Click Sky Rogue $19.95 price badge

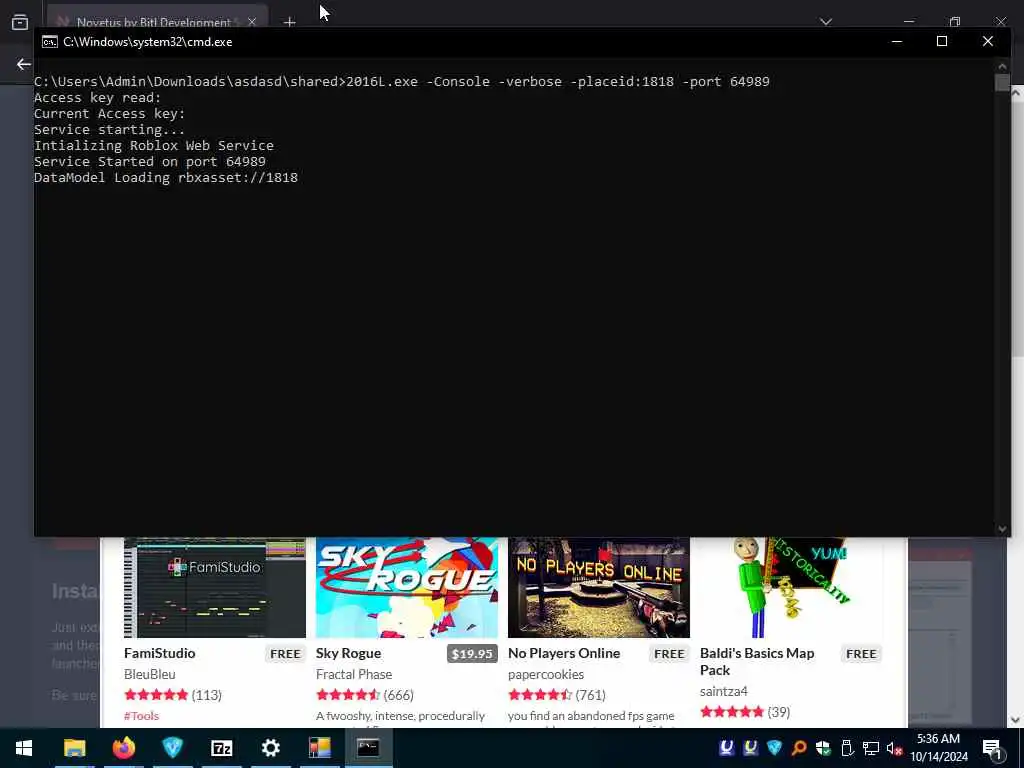(472, 654)
